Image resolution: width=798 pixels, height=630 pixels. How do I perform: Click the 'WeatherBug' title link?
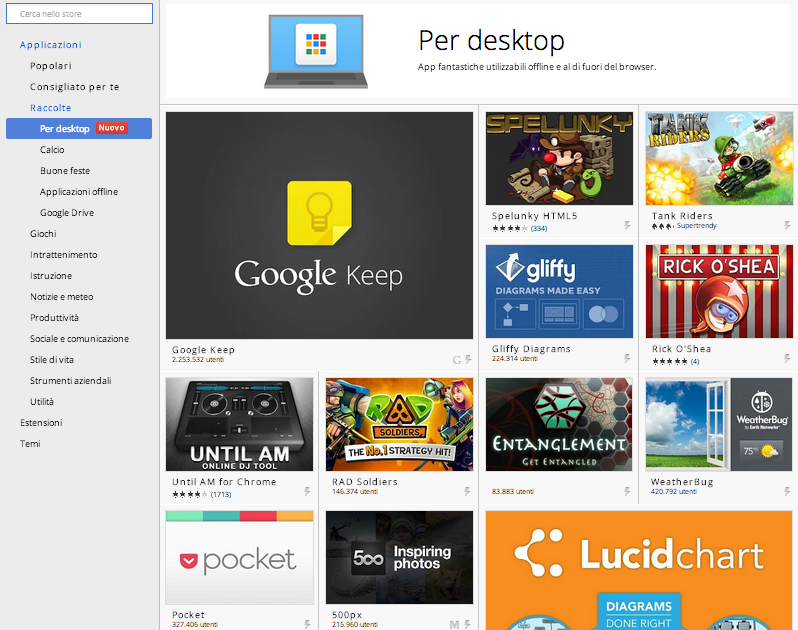click(682, 481)
